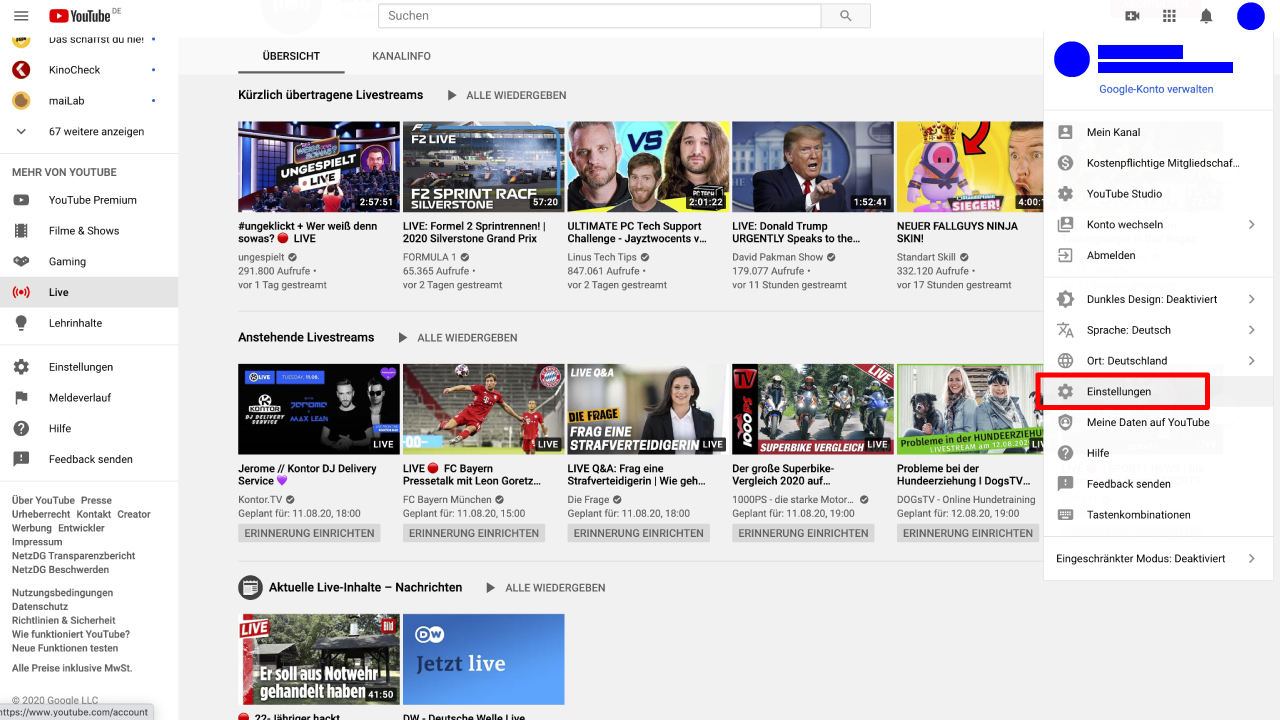Click the YouTube logo
The width and height of the screenshot is (1280, 720).
[79, 16]
